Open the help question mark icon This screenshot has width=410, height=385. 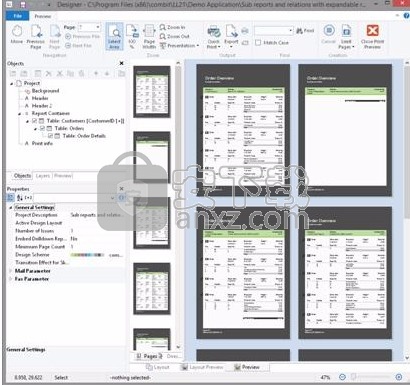point(407,16)
